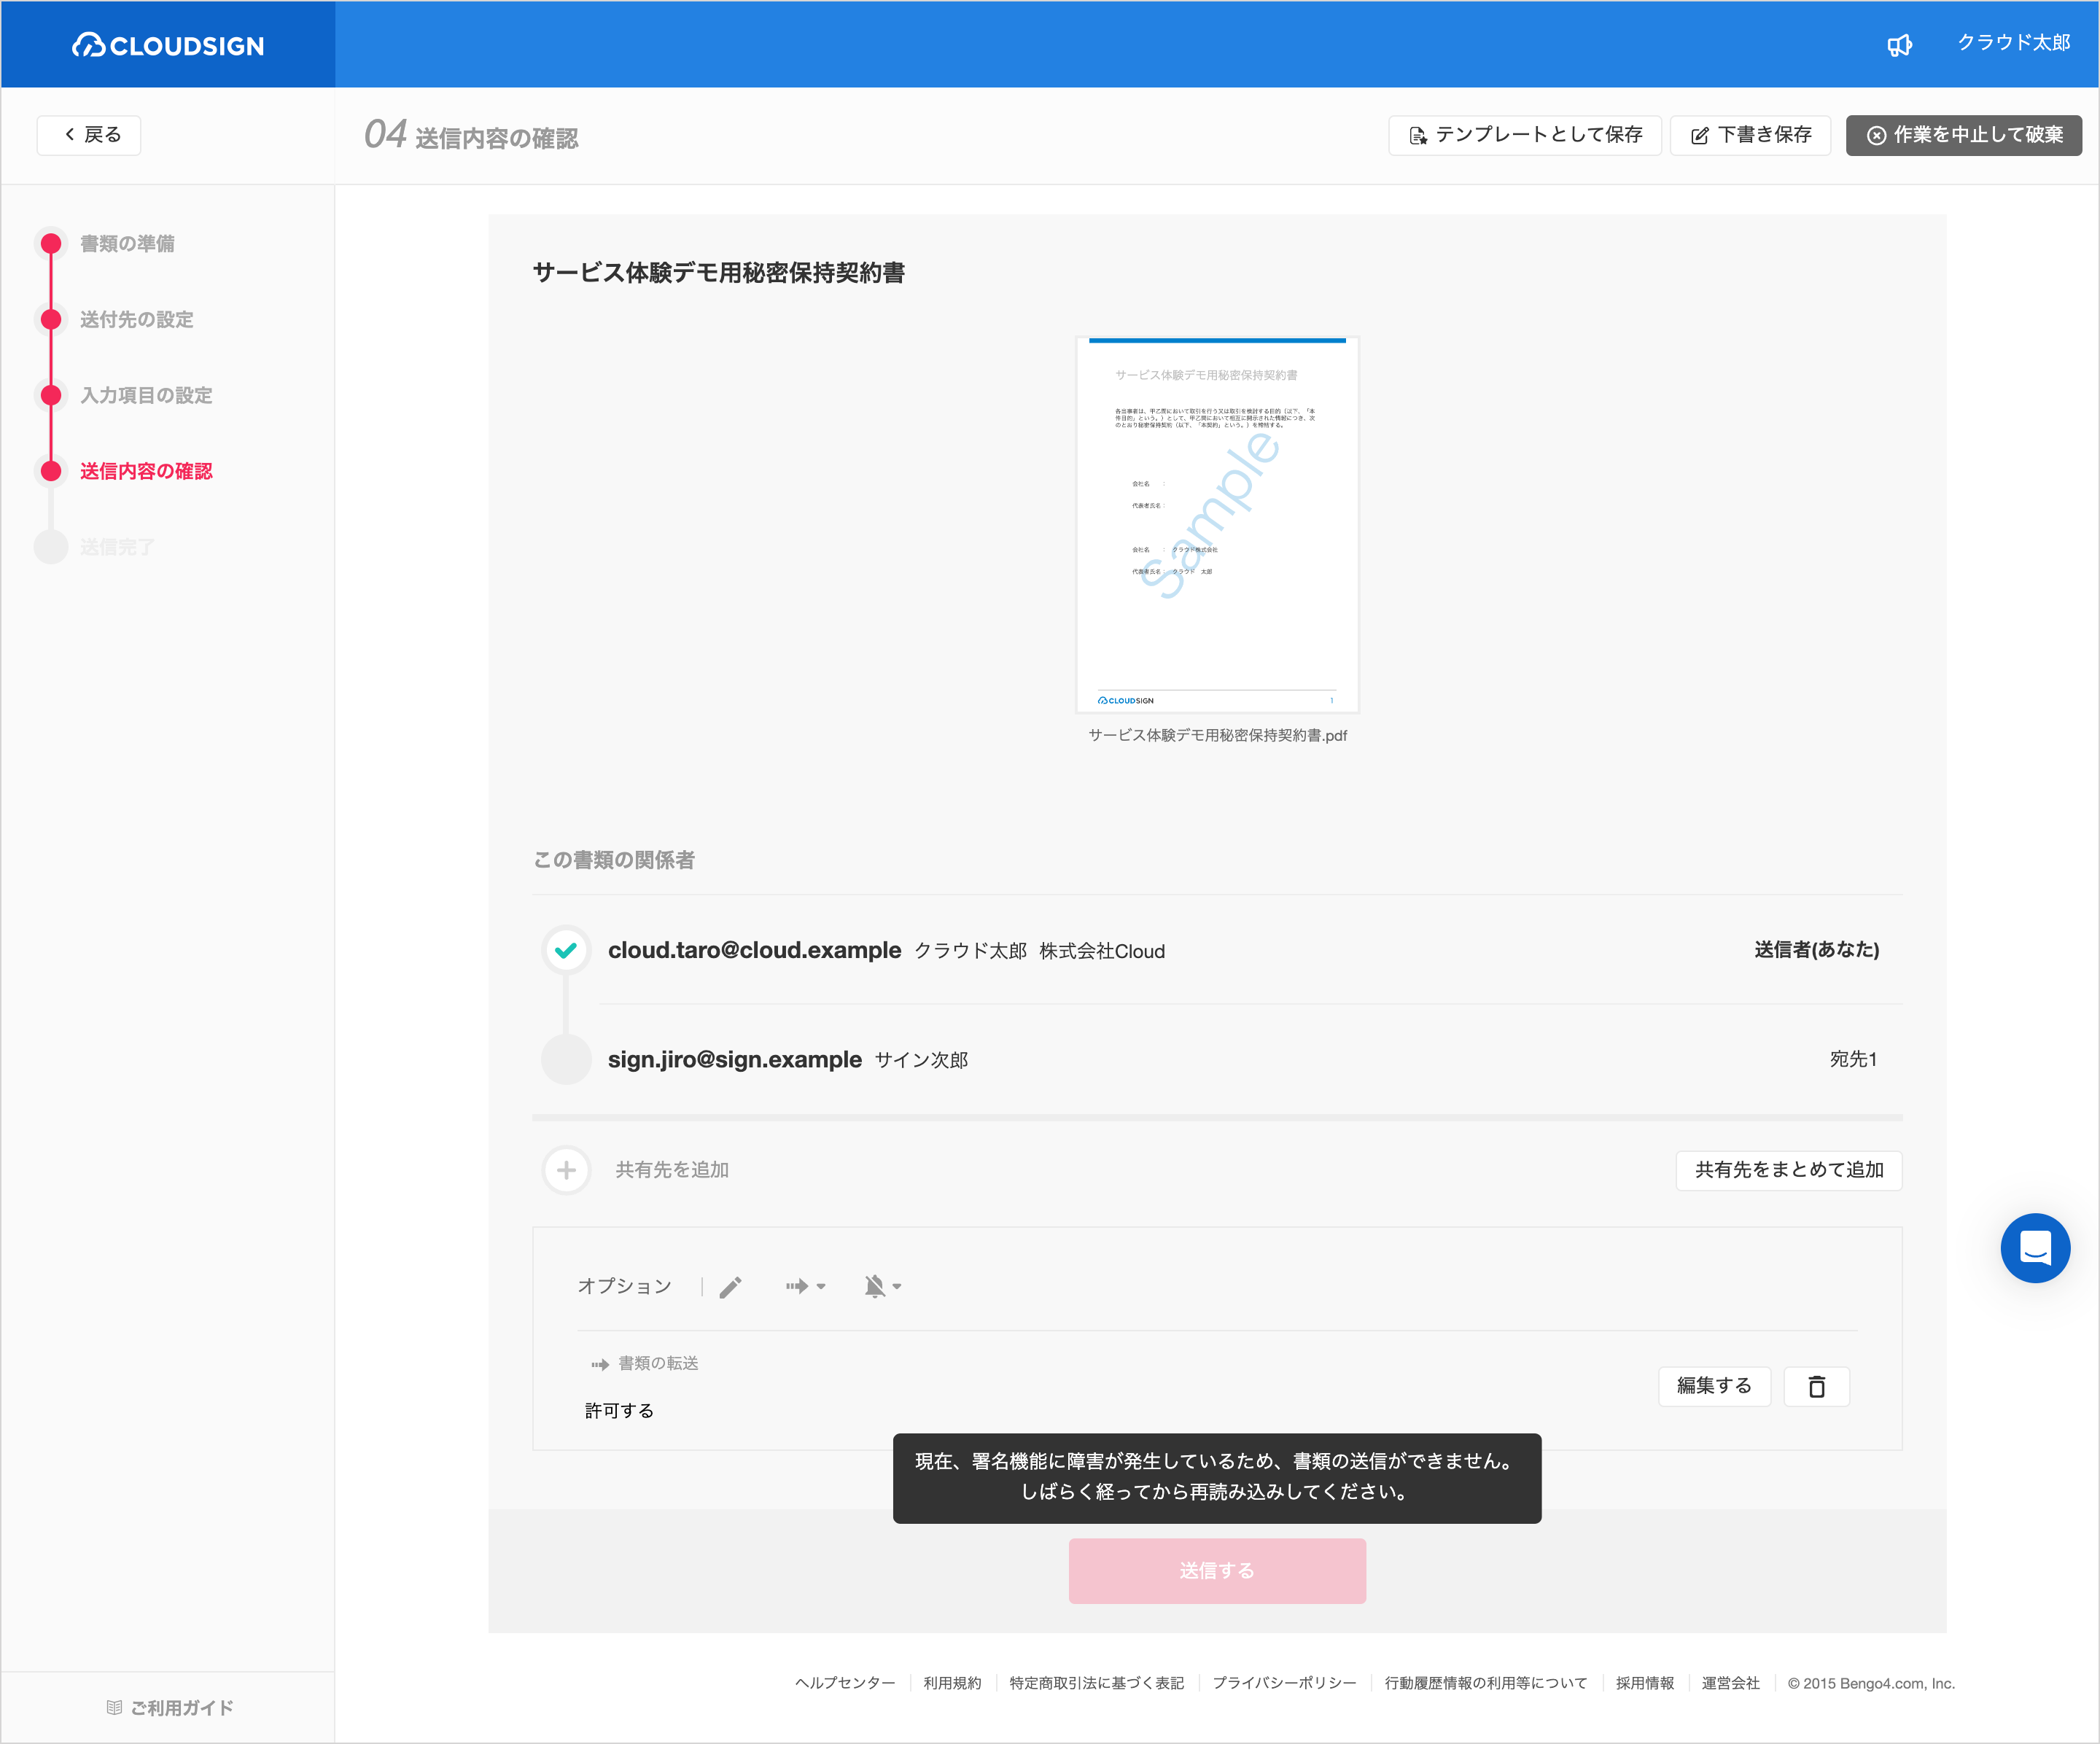Go to 書類の準備 step in sidebar

click(127, 244)
